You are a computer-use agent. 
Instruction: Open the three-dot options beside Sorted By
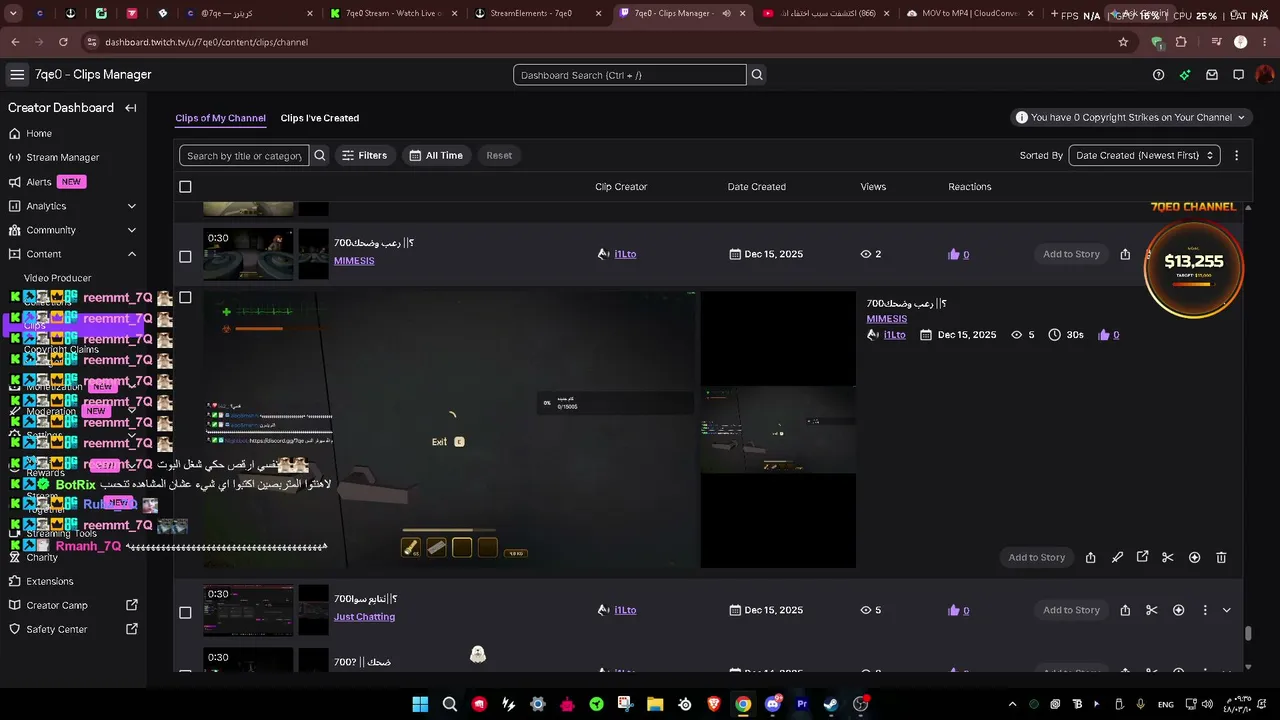click(1237, 155)
